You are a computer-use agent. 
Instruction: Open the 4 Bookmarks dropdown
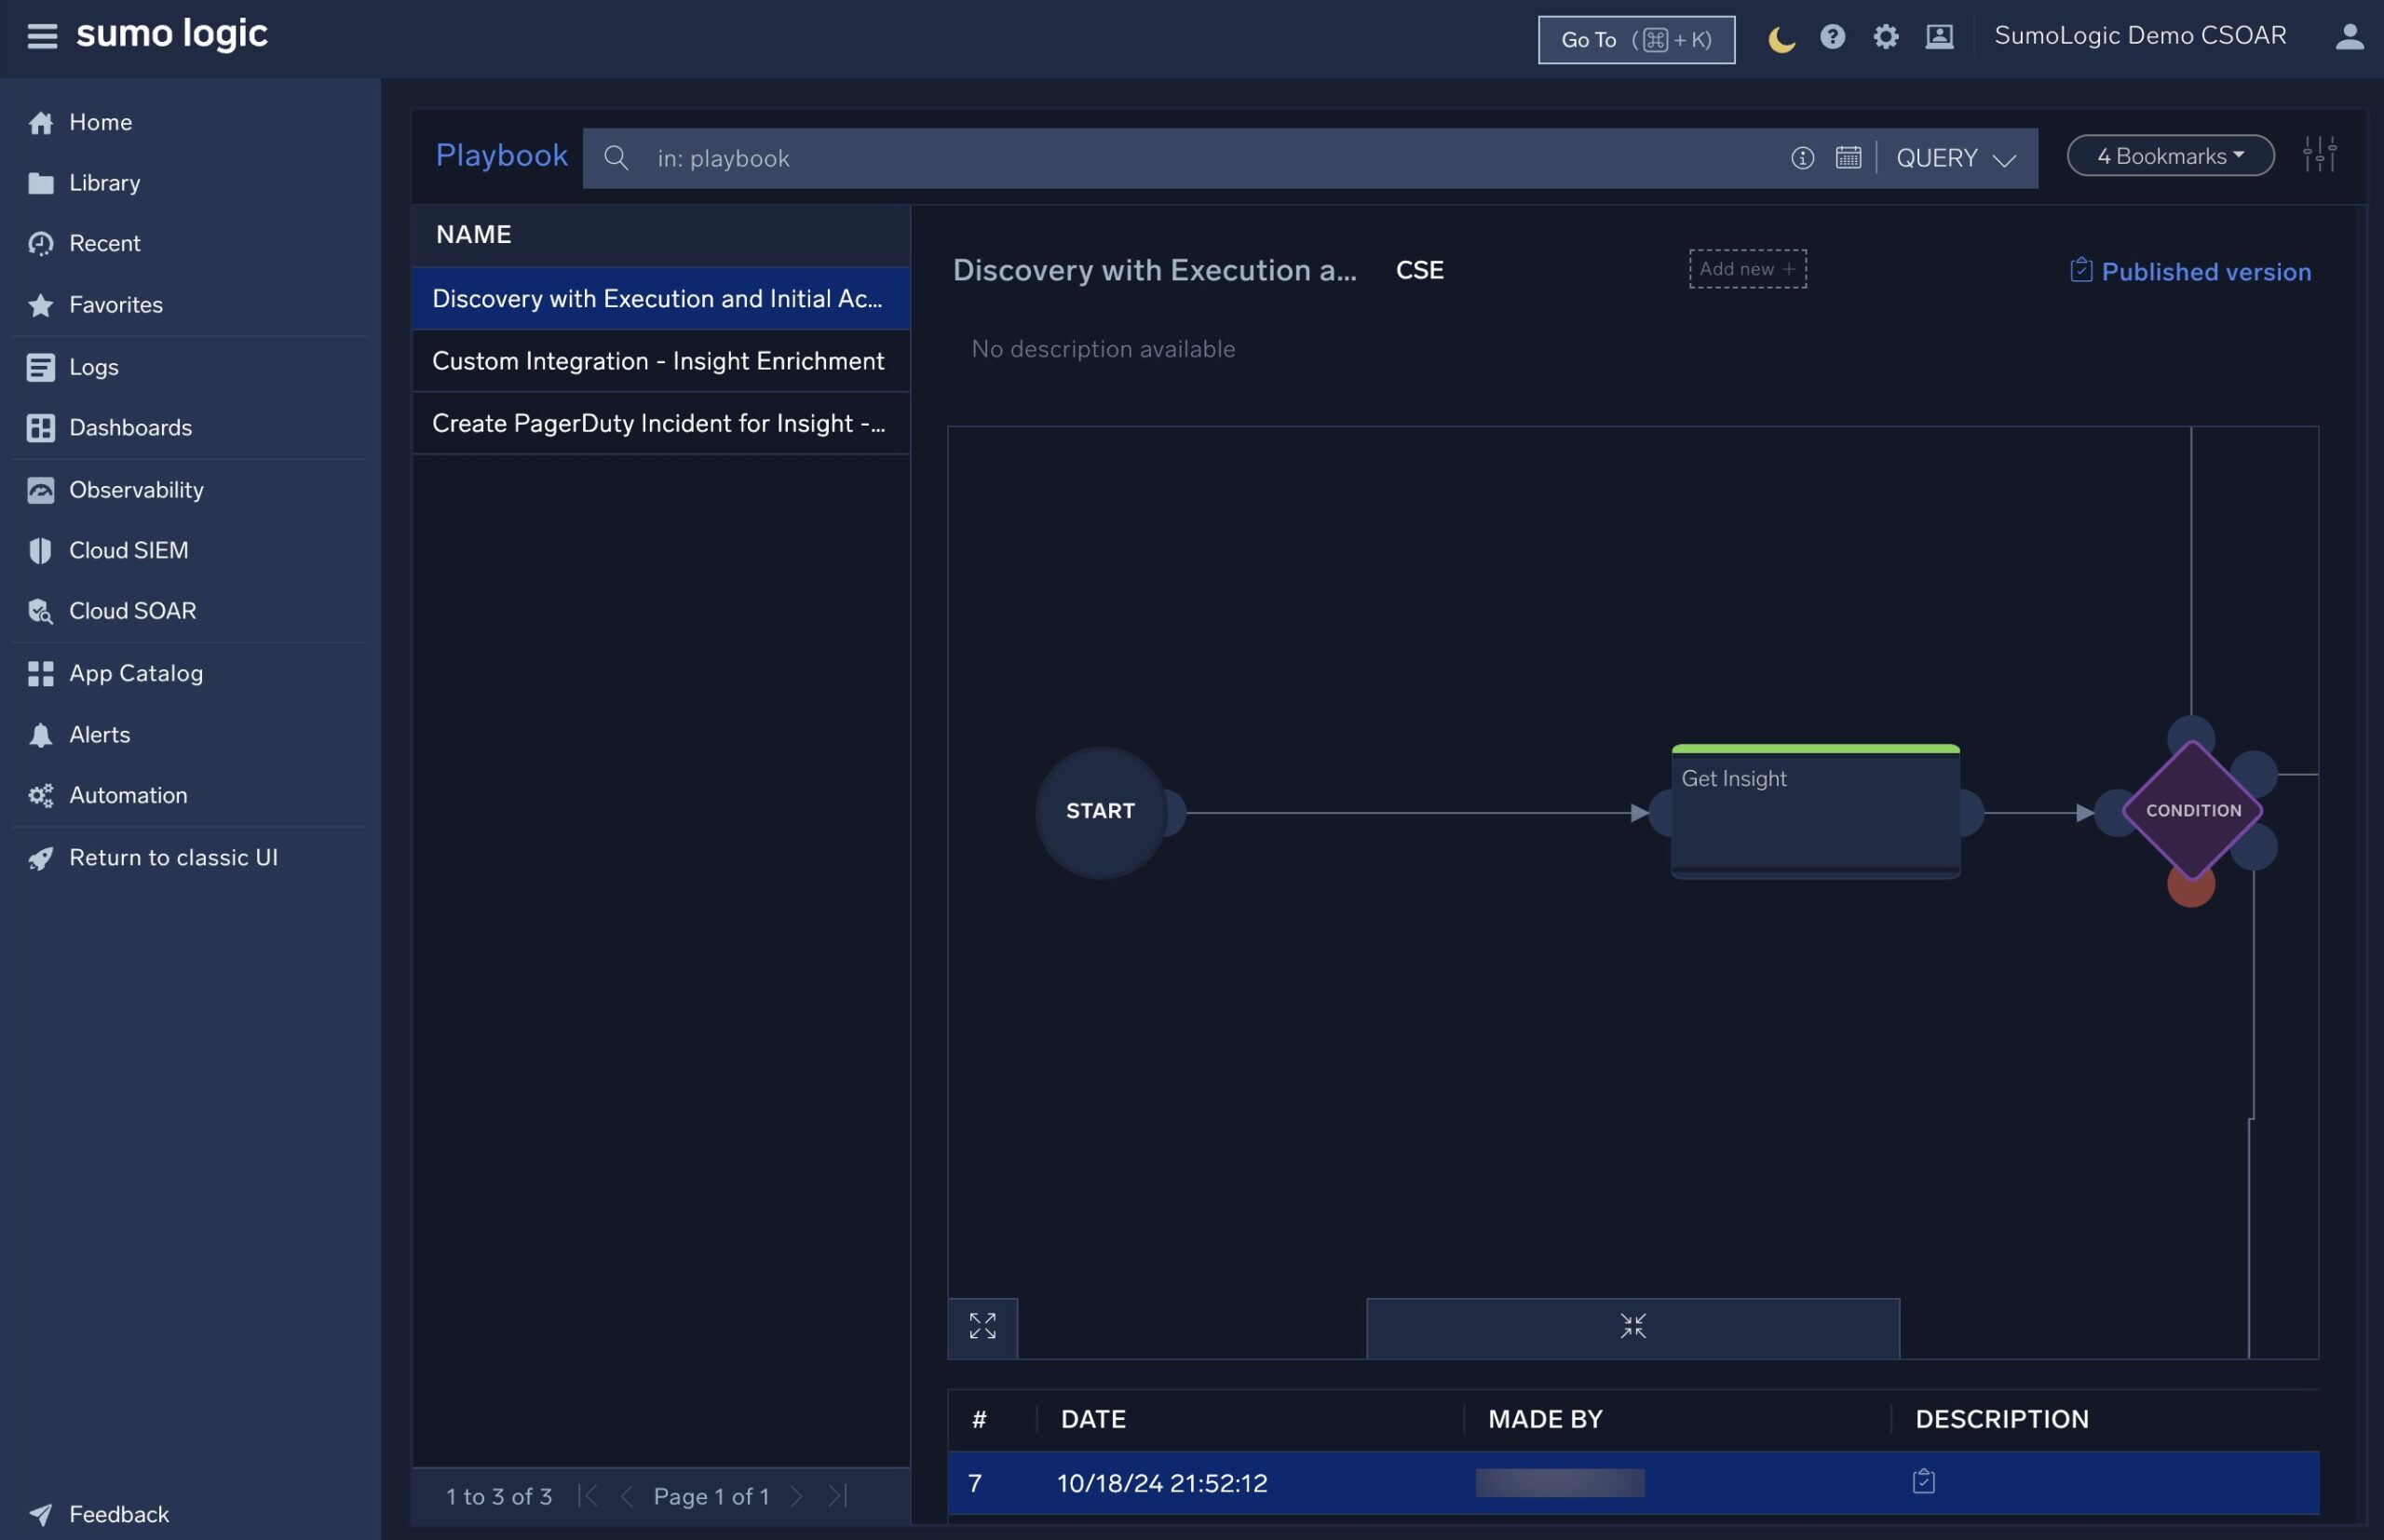coord(2170,156)
